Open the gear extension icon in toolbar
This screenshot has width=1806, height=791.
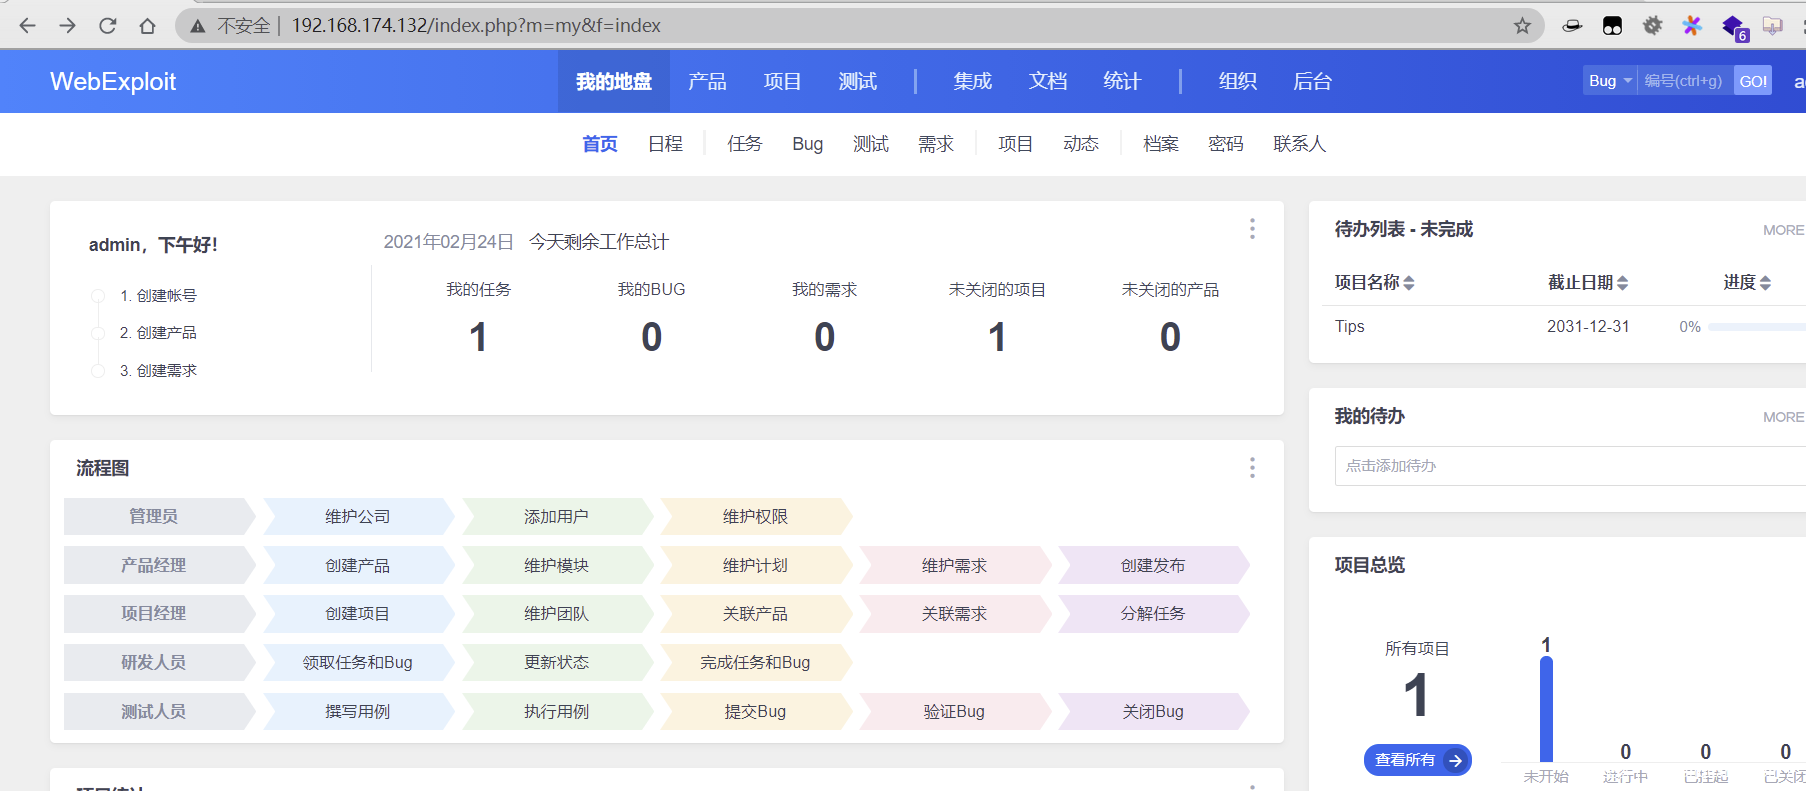(1652, 26)
